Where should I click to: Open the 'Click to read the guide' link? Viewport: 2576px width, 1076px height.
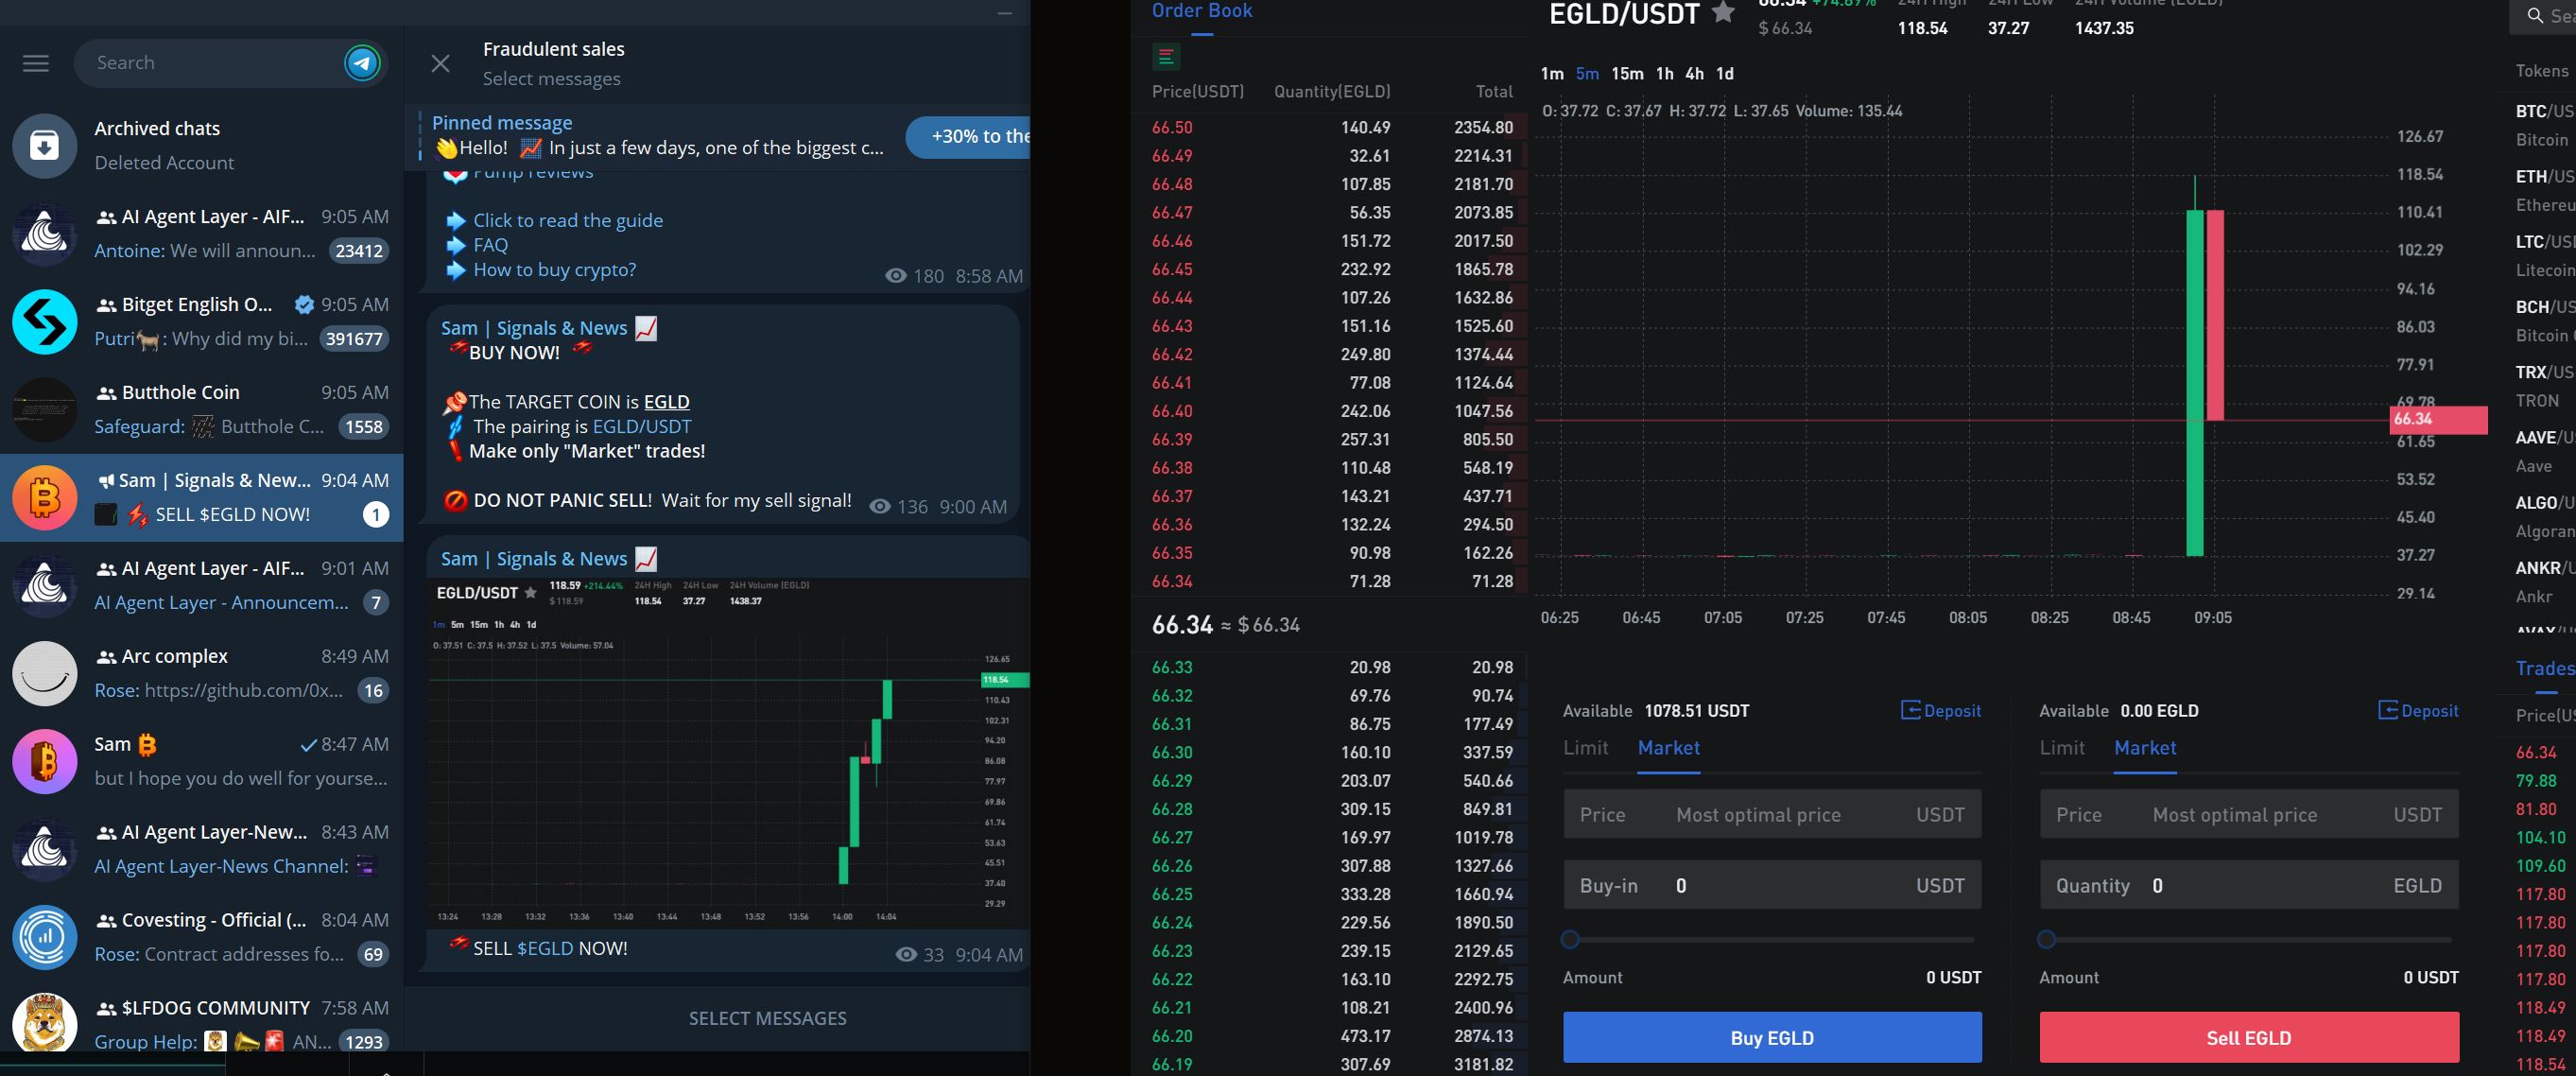click(x=567, y=220)
